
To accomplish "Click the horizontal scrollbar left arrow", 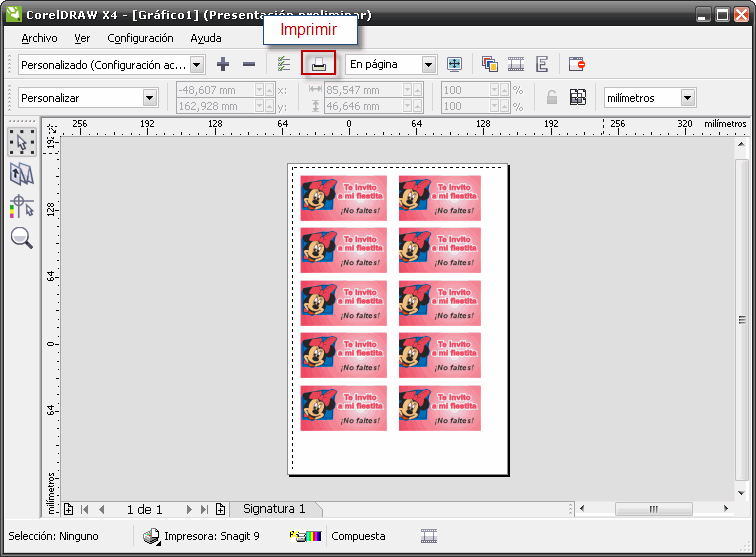I will pyautogui.click(x=582, y=508).
